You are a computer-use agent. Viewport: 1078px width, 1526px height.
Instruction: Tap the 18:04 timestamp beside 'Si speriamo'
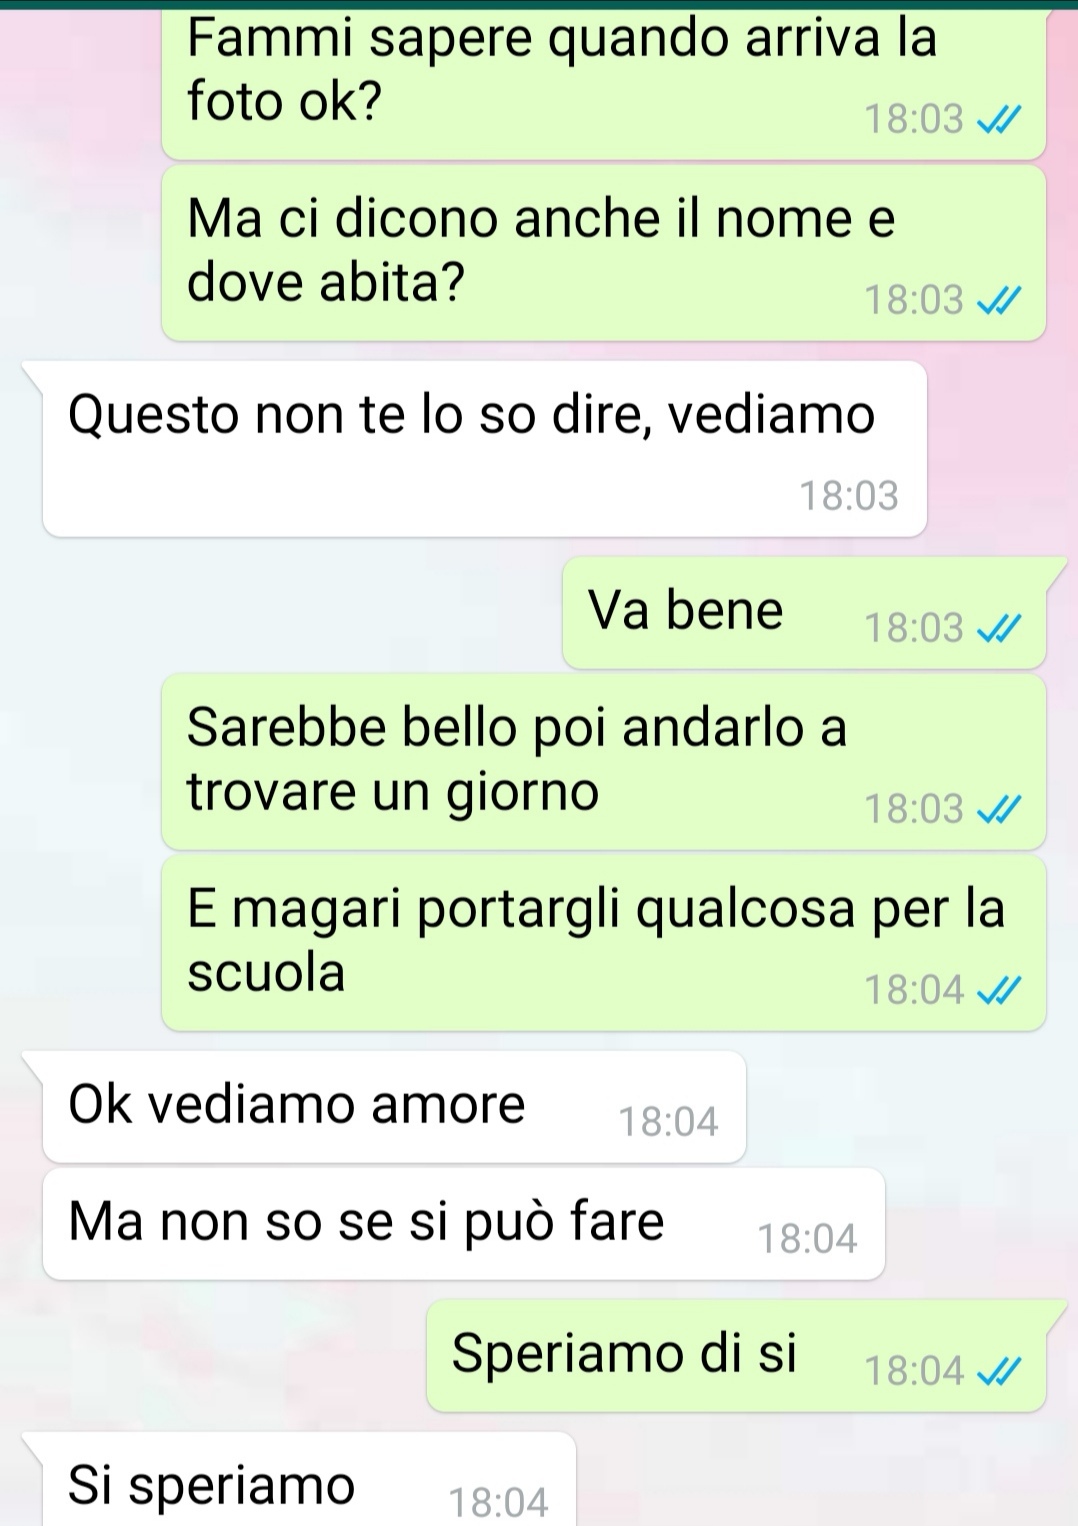coord(499,1502)
